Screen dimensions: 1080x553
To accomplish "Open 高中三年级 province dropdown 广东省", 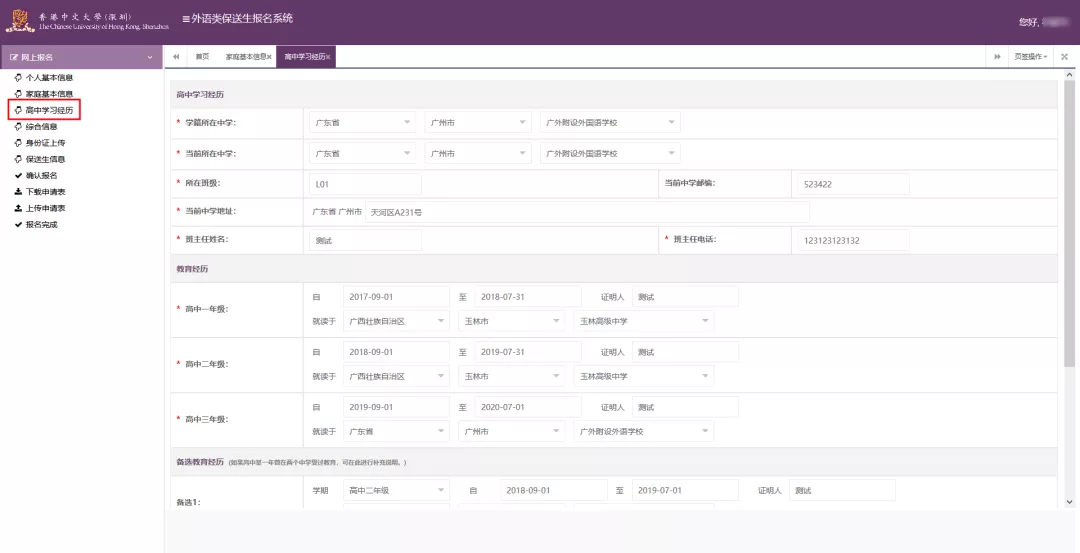I will coord(396,431).
